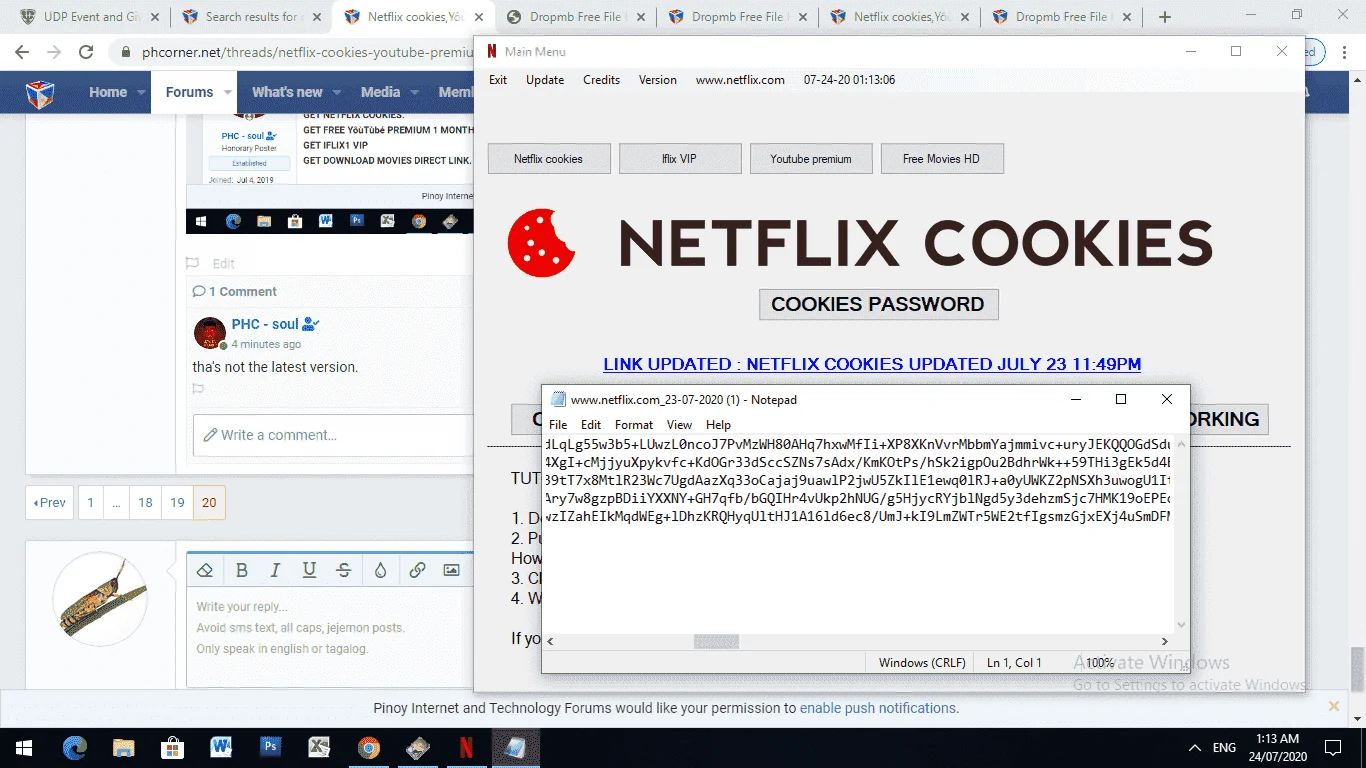Screen dimensions: 1366x768
Task: Open Edit menu in Notepad
Action: point(591,425)
